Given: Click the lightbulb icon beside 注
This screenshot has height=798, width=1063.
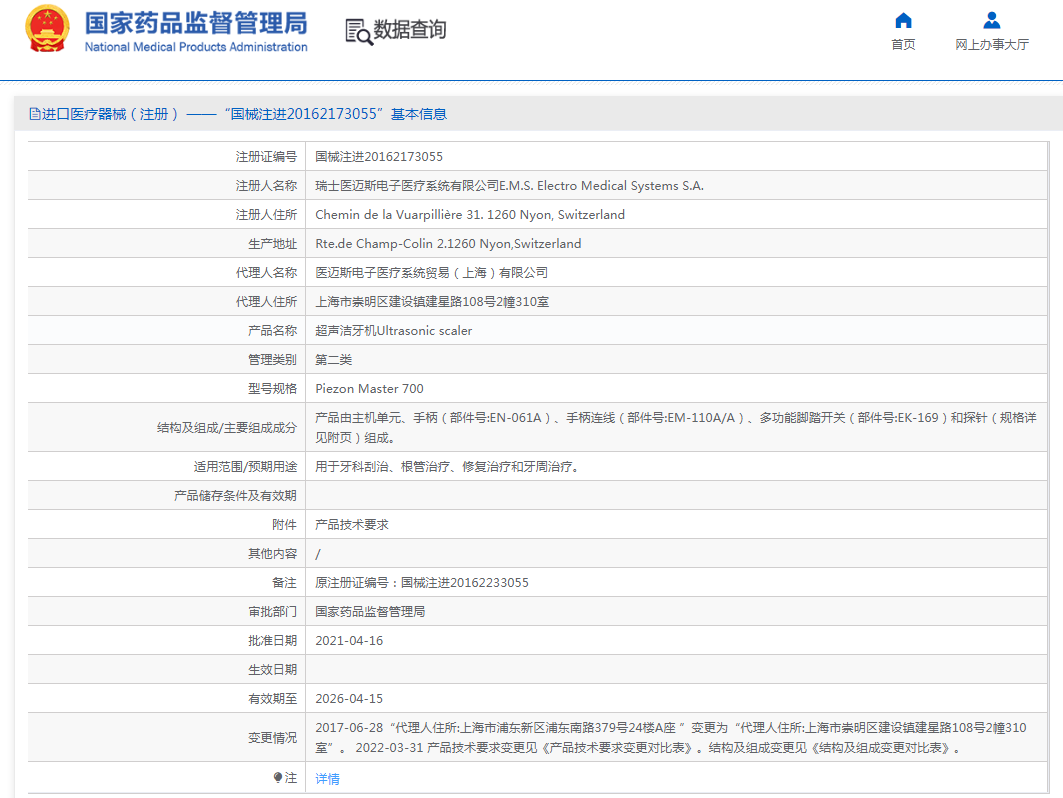Looking at the screenshot, I should [278, 777].
